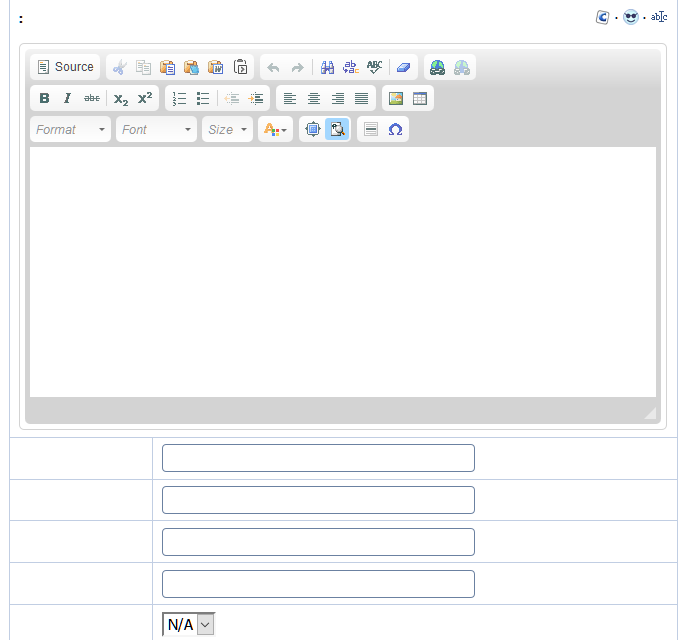This screenshot has height=640, width=689.
Task: Click the Source button in the editor
Action: 65,67
